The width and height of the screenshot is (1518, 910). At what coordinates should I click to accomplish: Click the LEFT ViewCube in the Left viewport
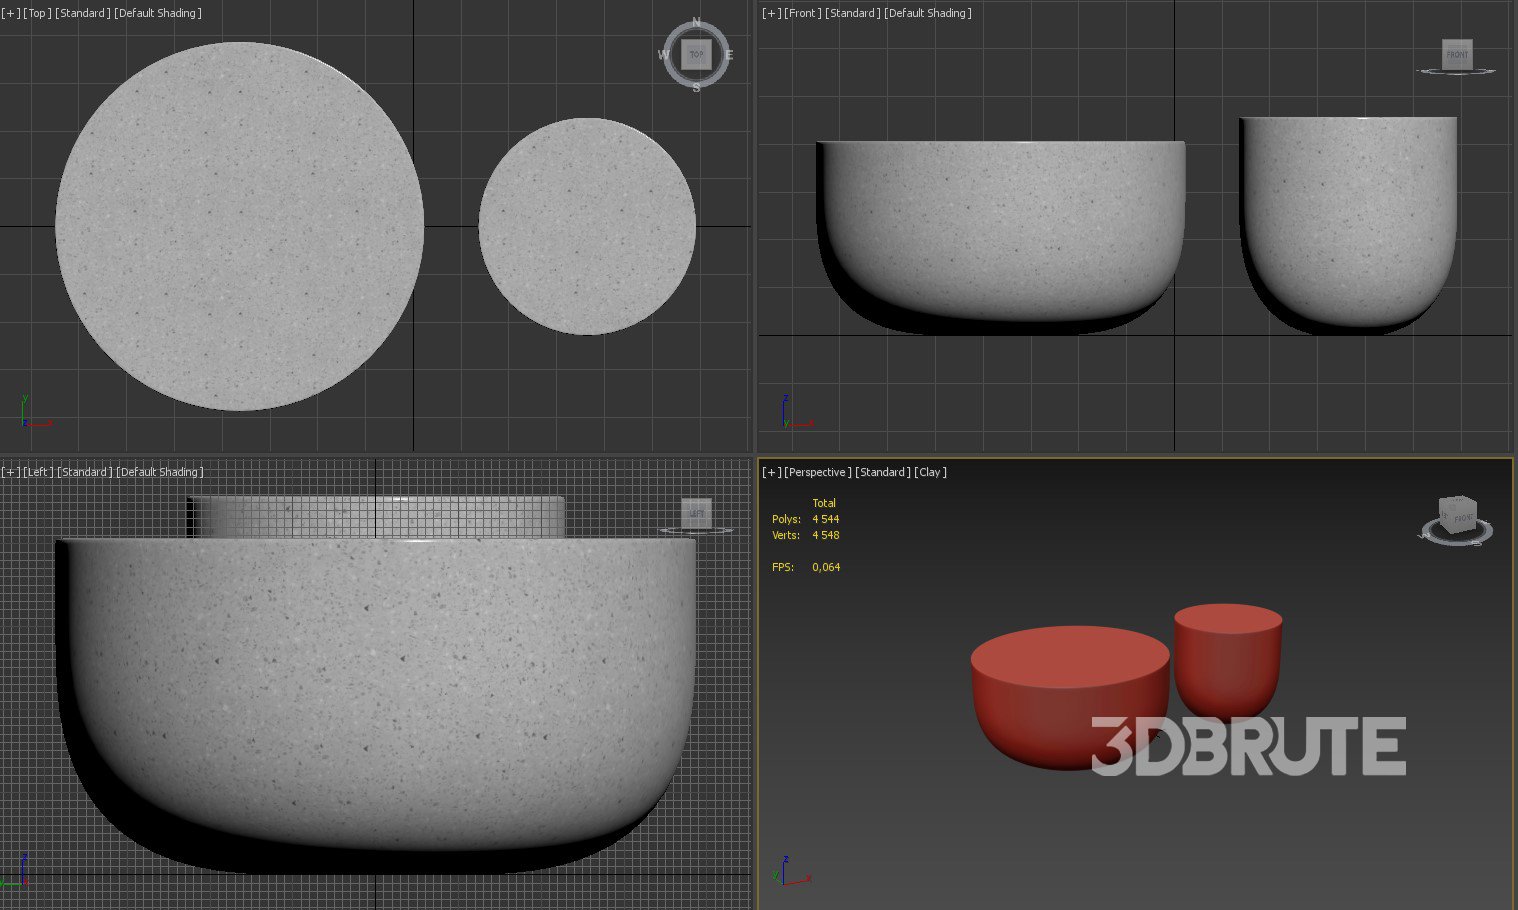coord(696,513)
